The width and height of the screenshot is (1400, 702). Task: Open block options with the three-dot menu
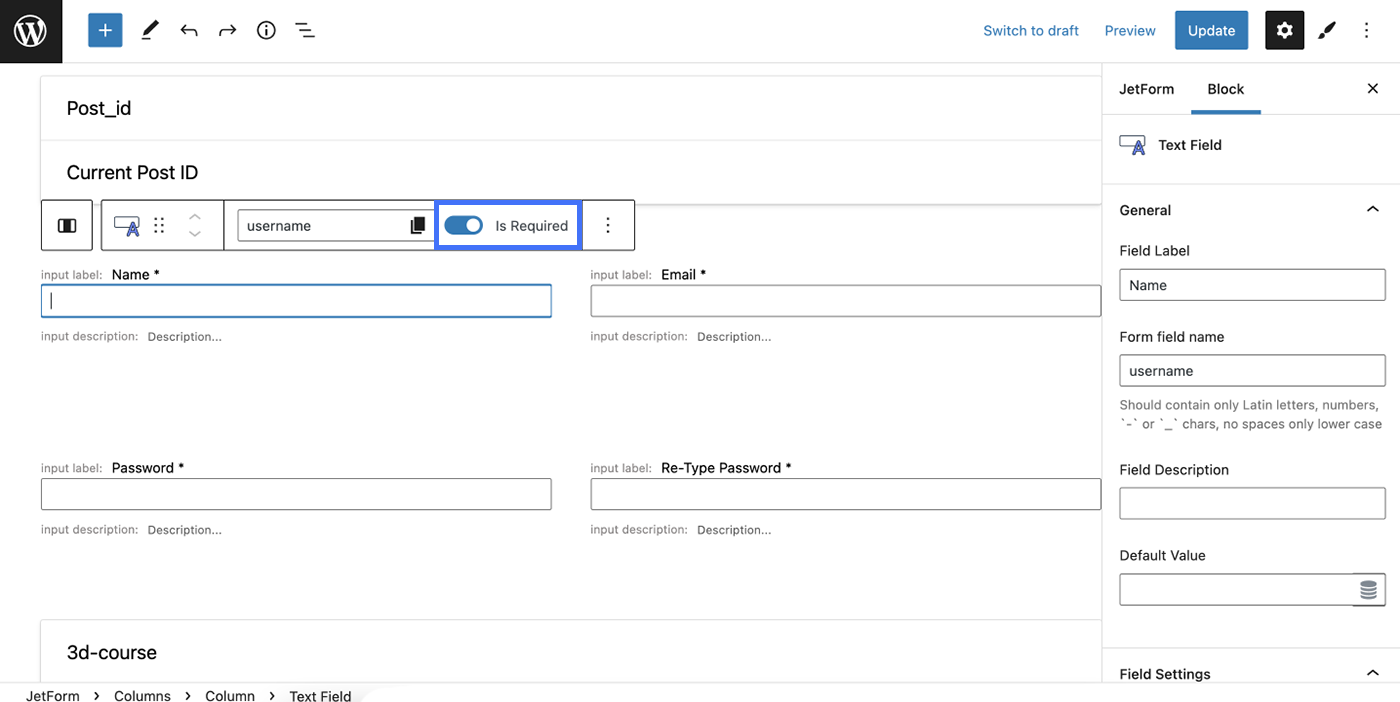pos(608,225)
